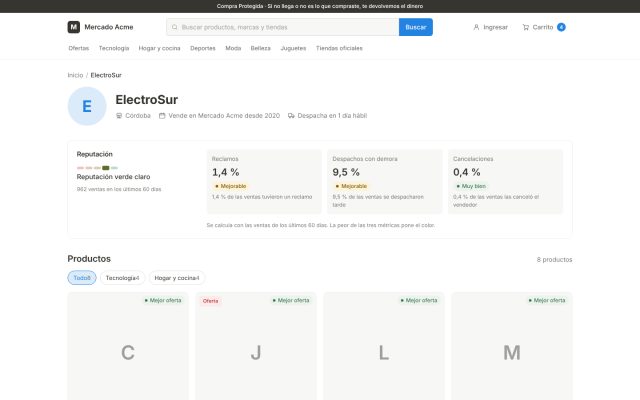Click the ElectroSur avatar letter E
The height and width of the screenshot is (400, 640).
tap(87, 106)
